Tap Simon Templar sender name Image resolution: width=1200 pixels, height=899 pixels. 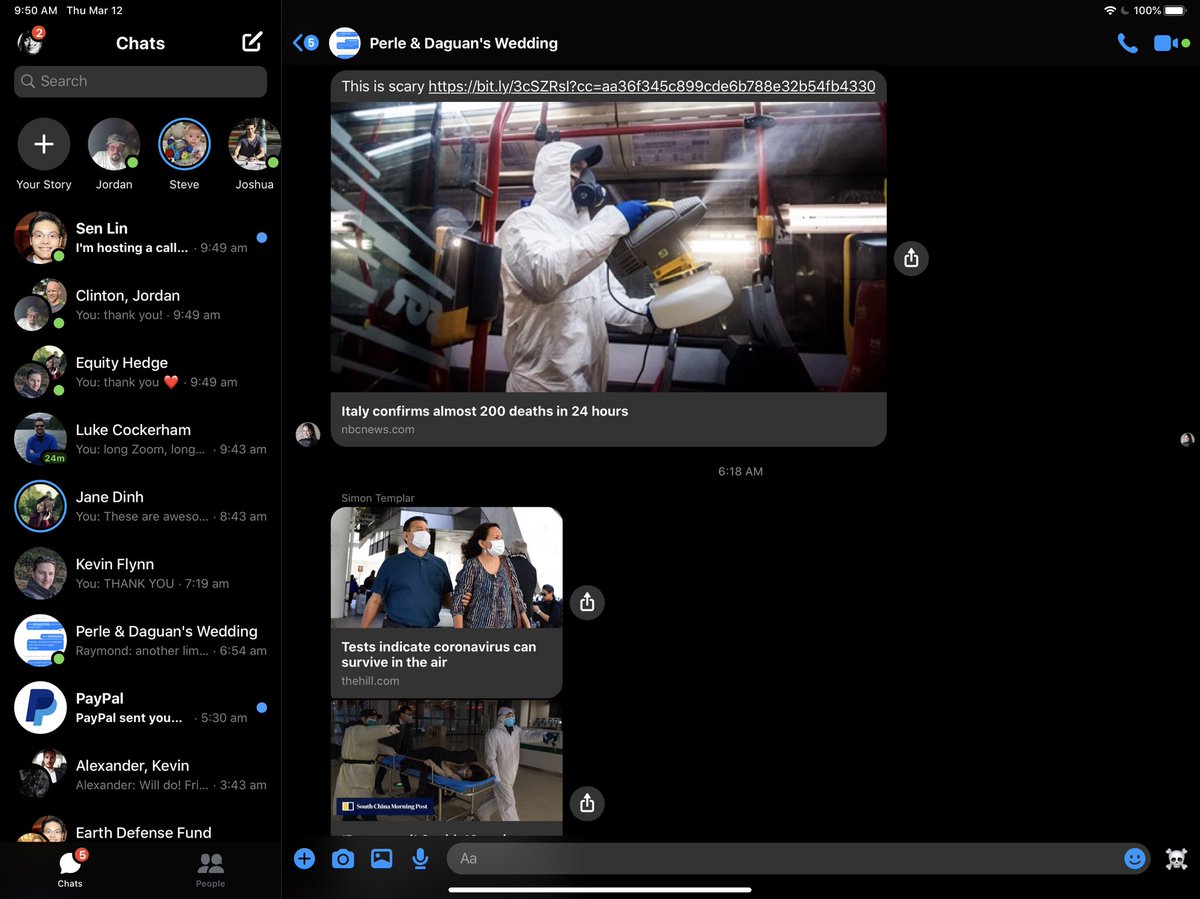(x=378, y=498)
